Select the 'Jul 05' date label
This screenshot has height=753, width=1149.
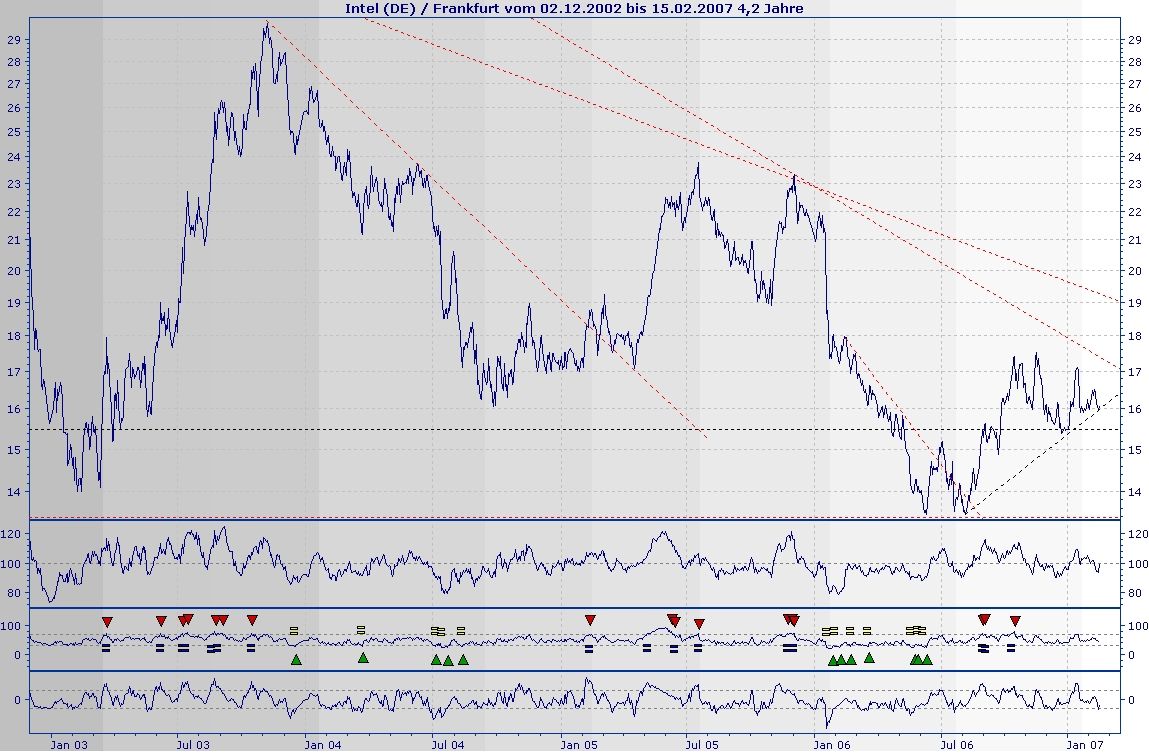click(702, 745)
